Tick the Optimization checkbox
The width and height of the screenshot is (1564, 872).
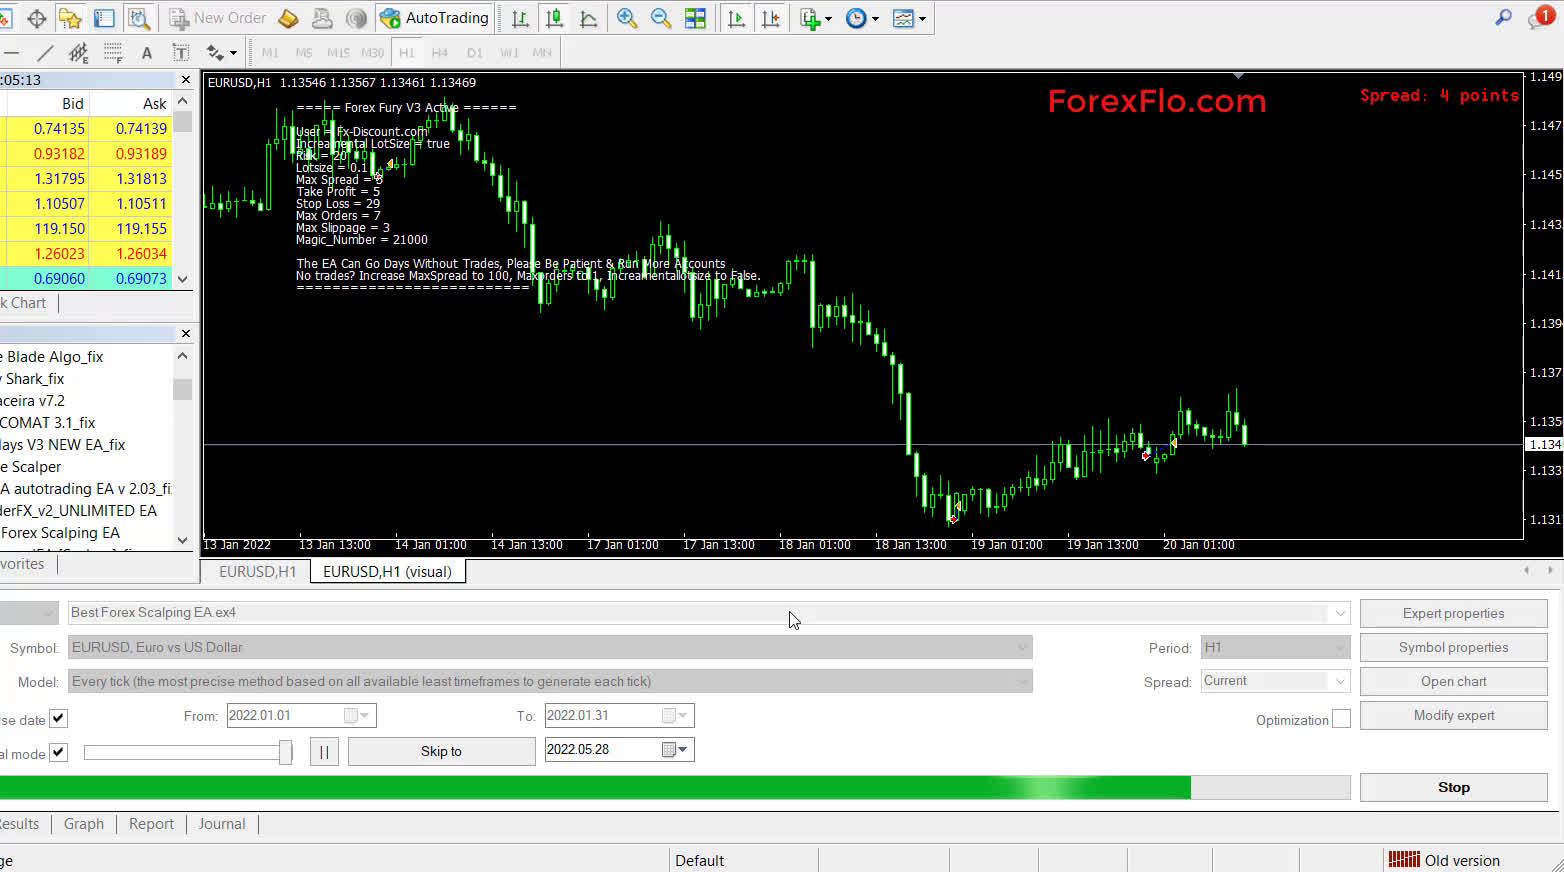[x=1340, y=718]
